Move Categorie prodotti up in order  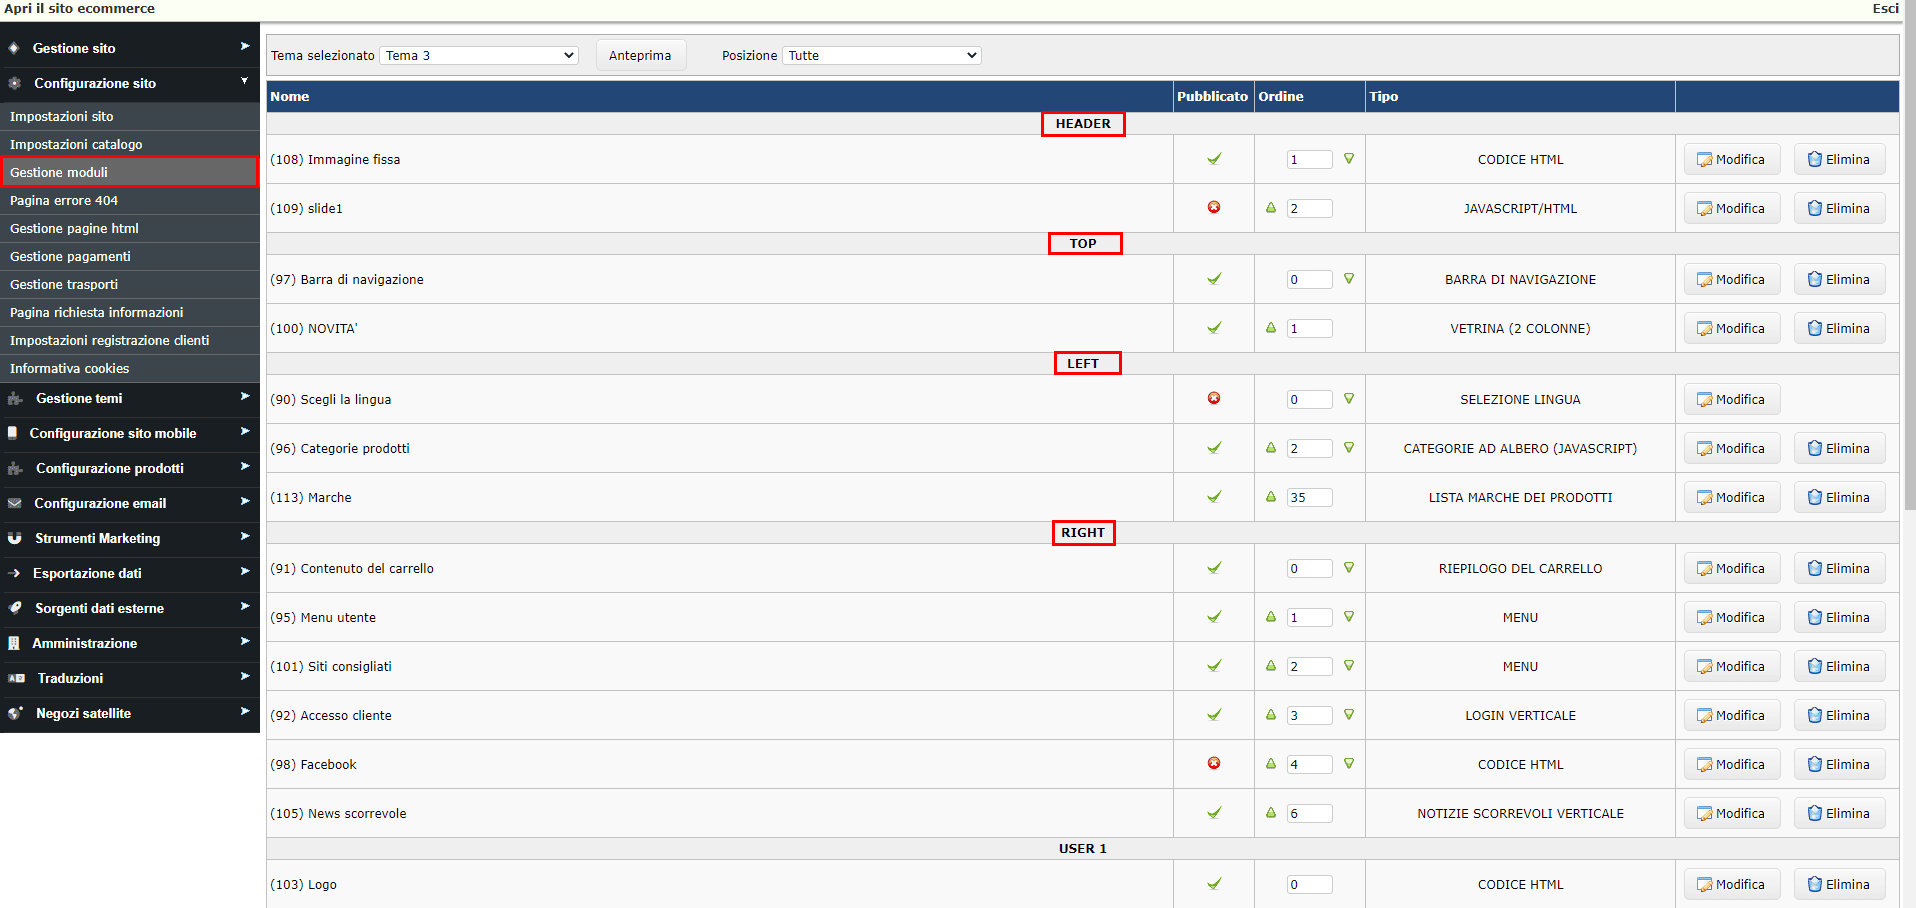click(1271, 448)
